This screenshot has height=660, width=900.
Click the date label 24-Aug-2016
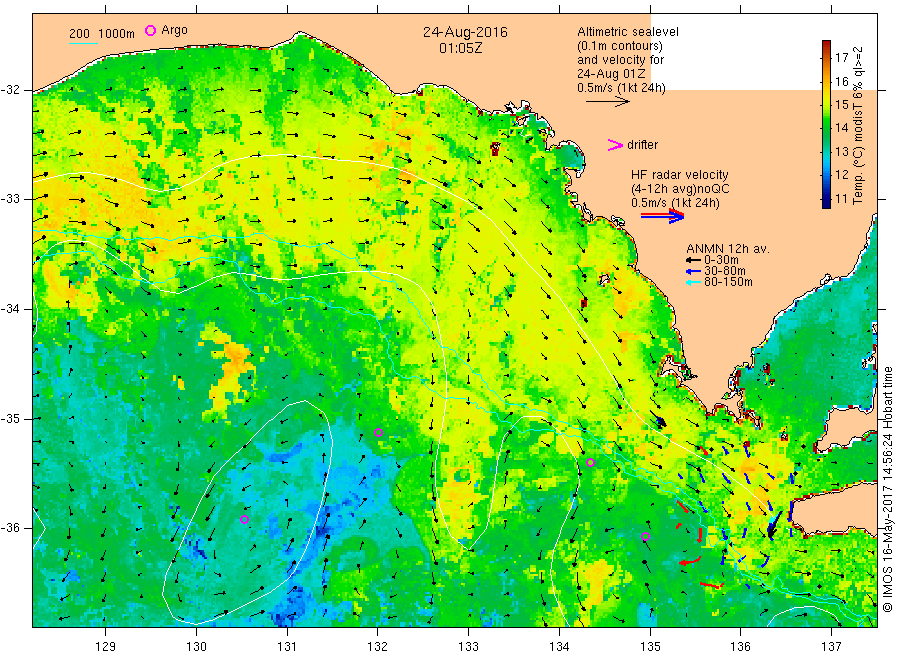(x=465, y=32)
